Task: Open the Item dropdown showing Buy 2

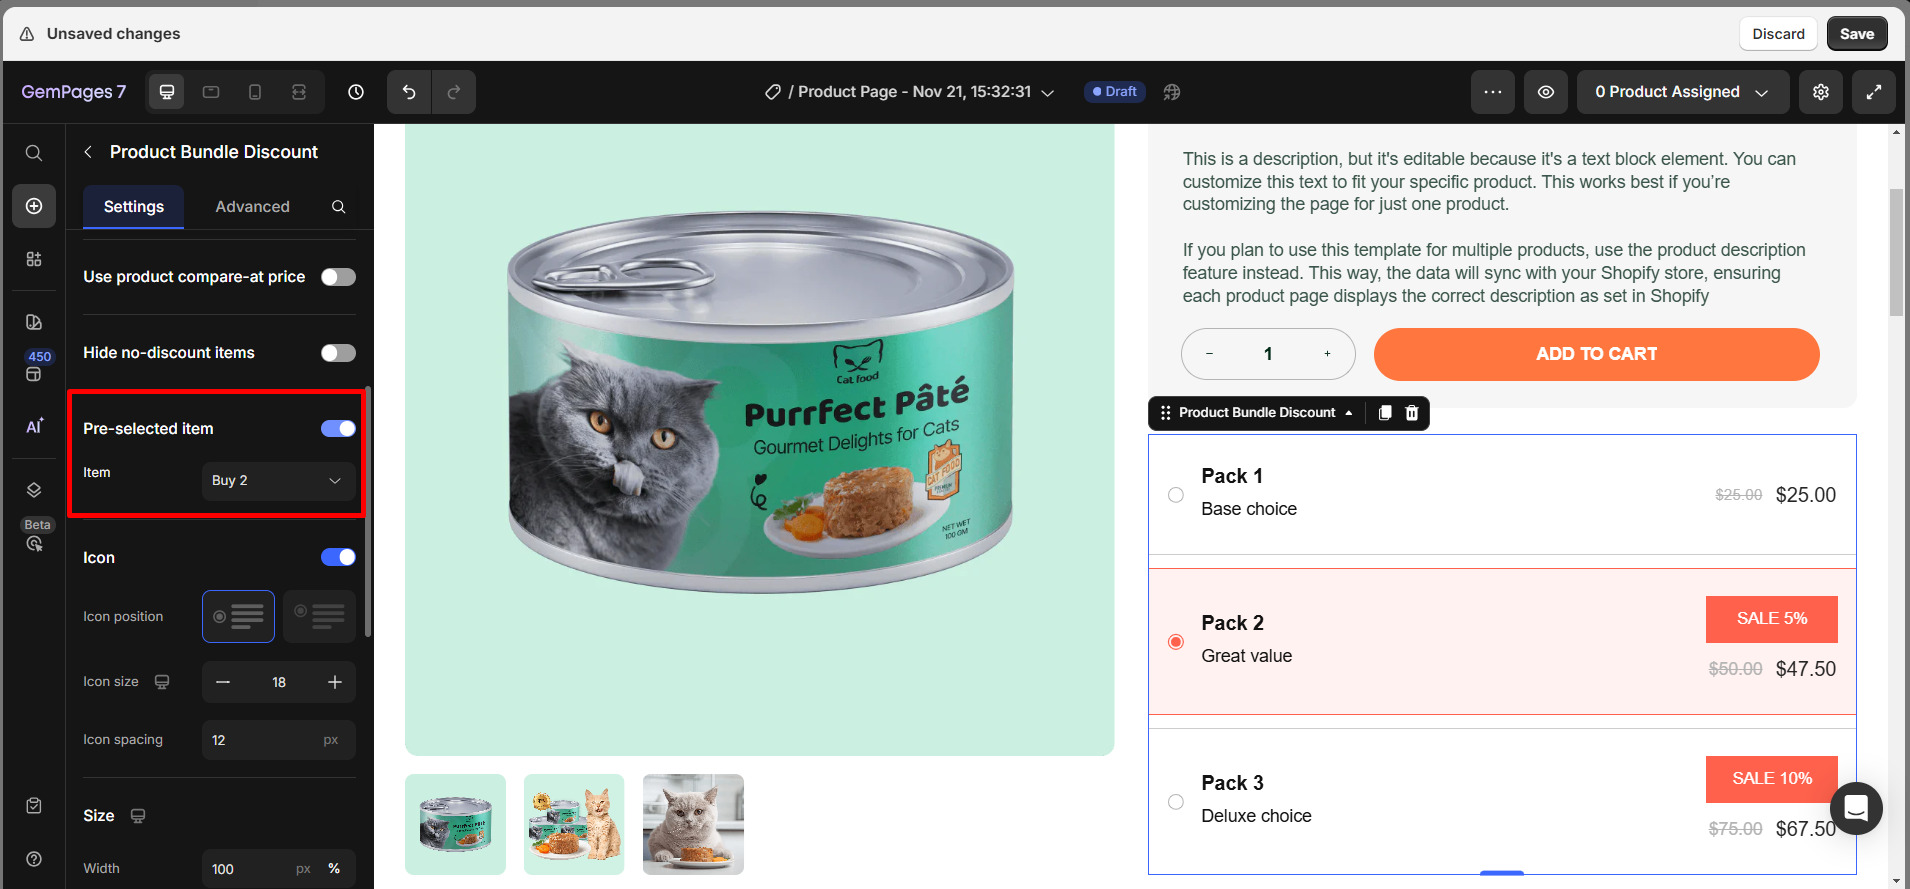Action: (278, 481)
